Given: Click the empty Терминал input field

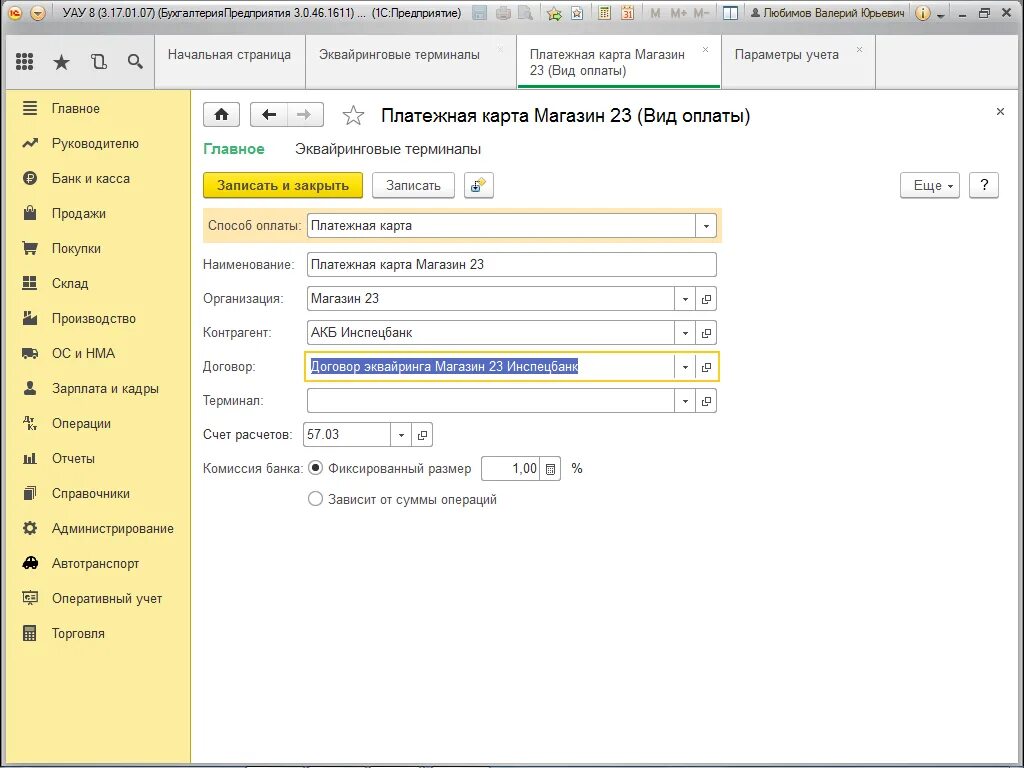Looking at the screenshot, I should point(490,401).
